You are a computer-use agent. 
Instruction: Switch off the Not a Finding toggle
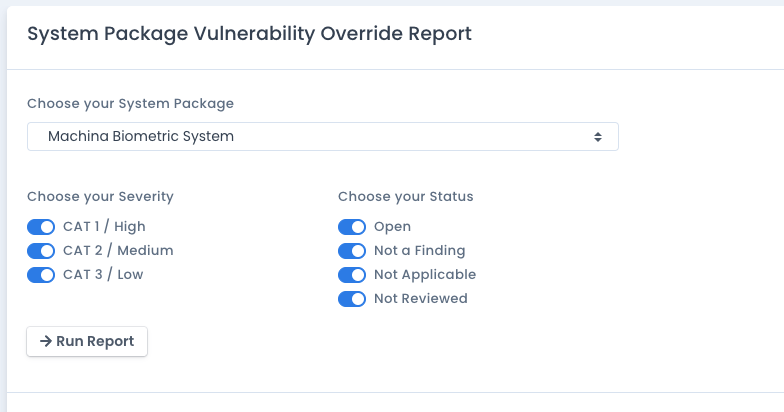coord(352,251)
